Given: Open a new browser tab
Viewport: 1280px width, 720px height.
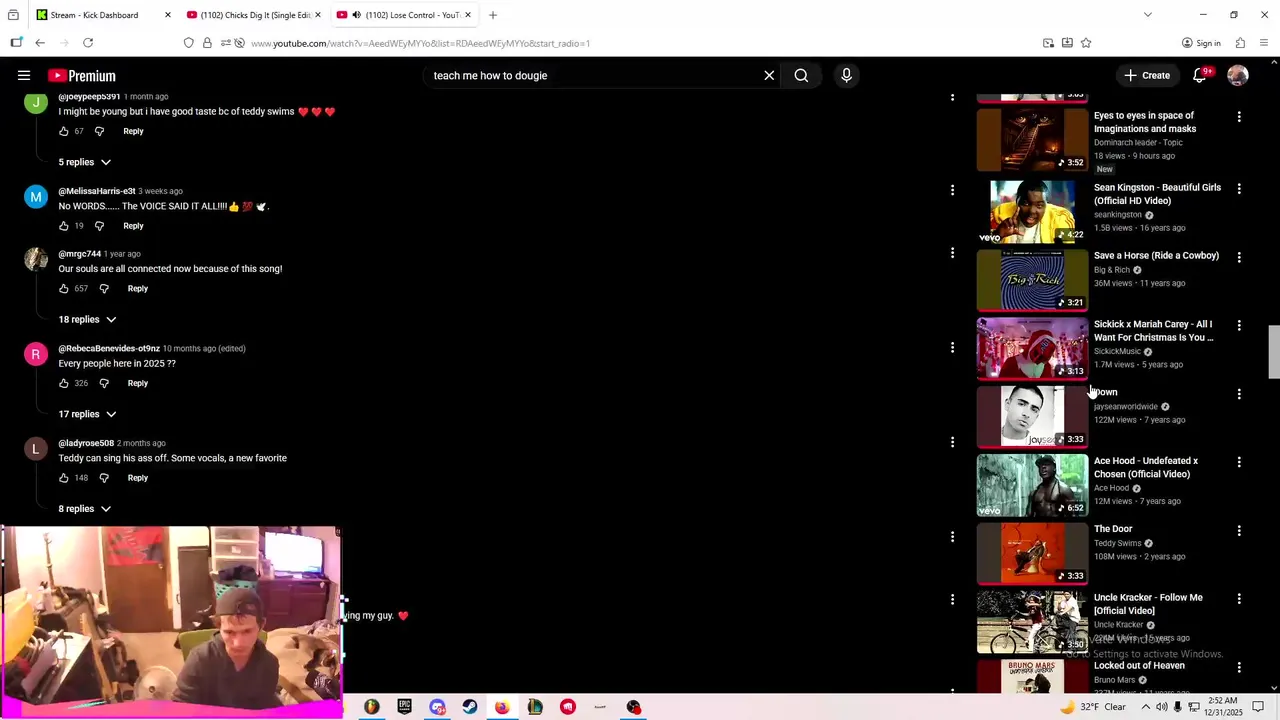Looking at the screenshot, I should pos(493,15).
